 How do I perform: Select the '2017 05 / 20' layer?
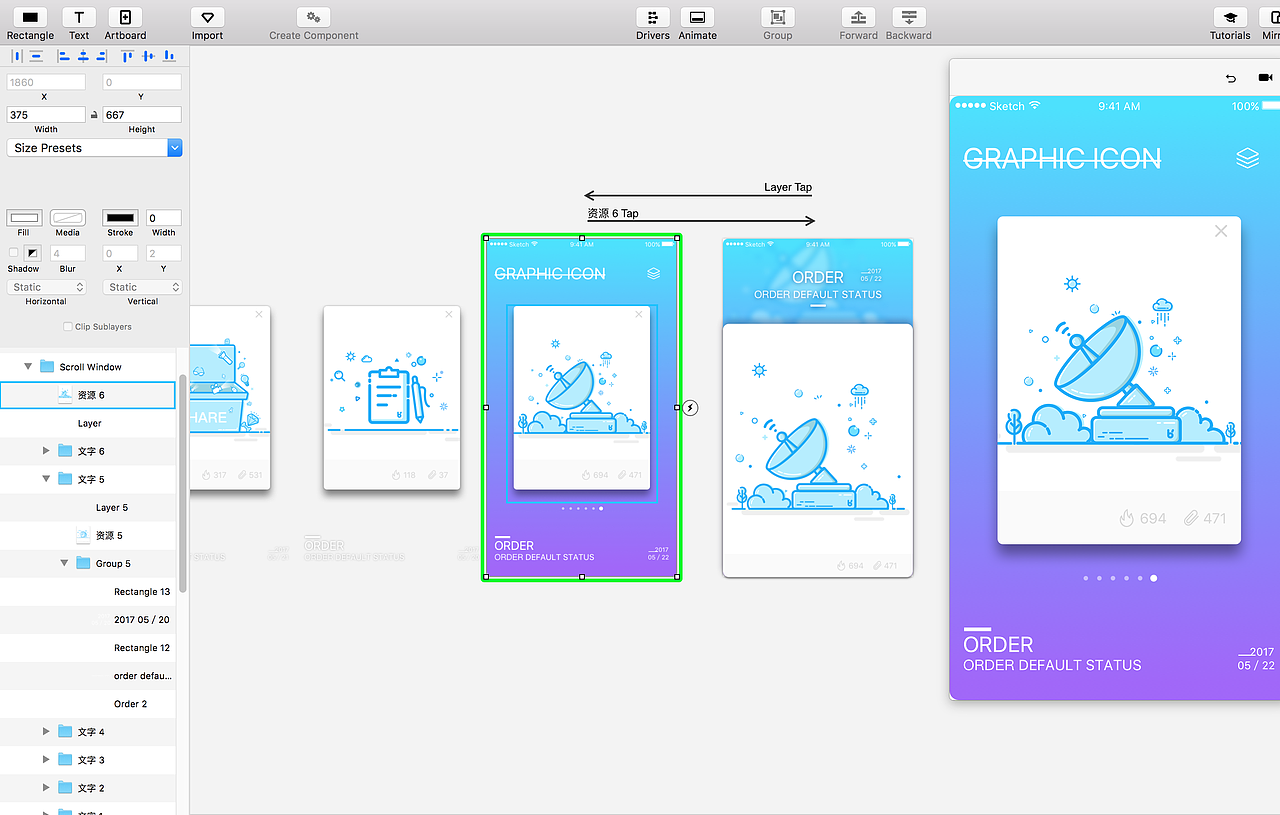[88, 619]
